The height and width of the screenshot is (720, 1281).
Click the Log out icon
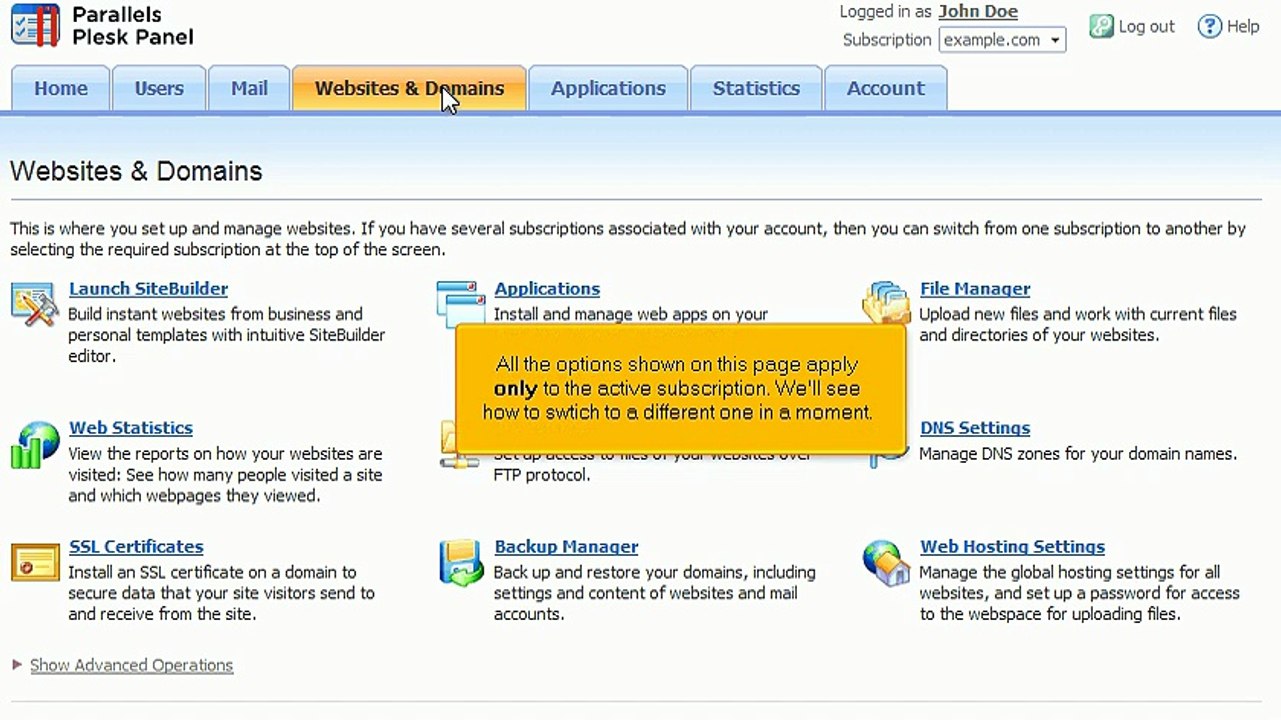pos(1101,26)
